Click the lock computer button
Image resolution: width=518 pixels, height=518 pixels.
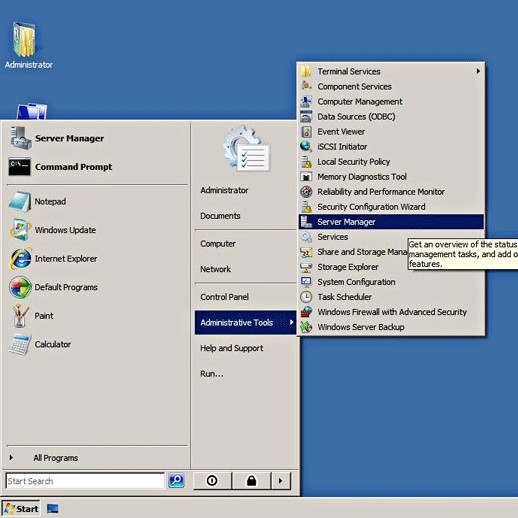[x=251, y=481]
